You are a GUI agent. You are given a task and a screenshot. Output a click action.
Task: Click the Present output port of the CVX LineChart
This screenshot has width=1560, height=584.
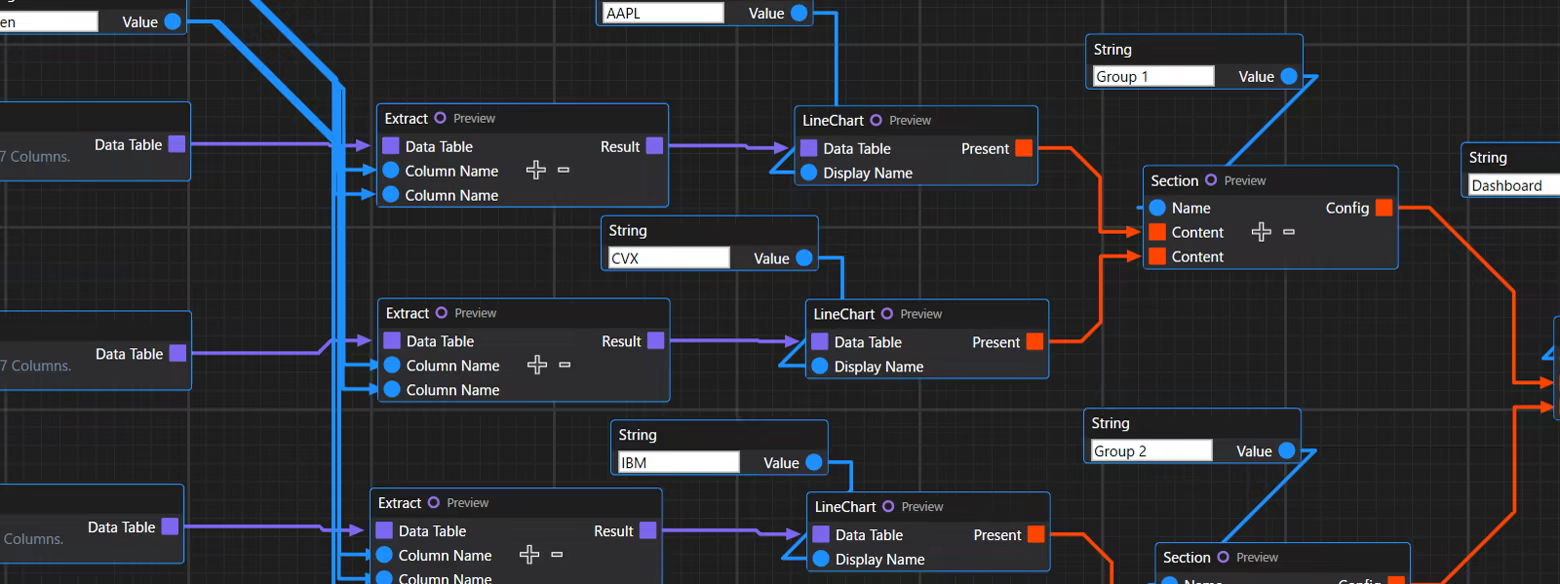click(x=1035, y=342)
